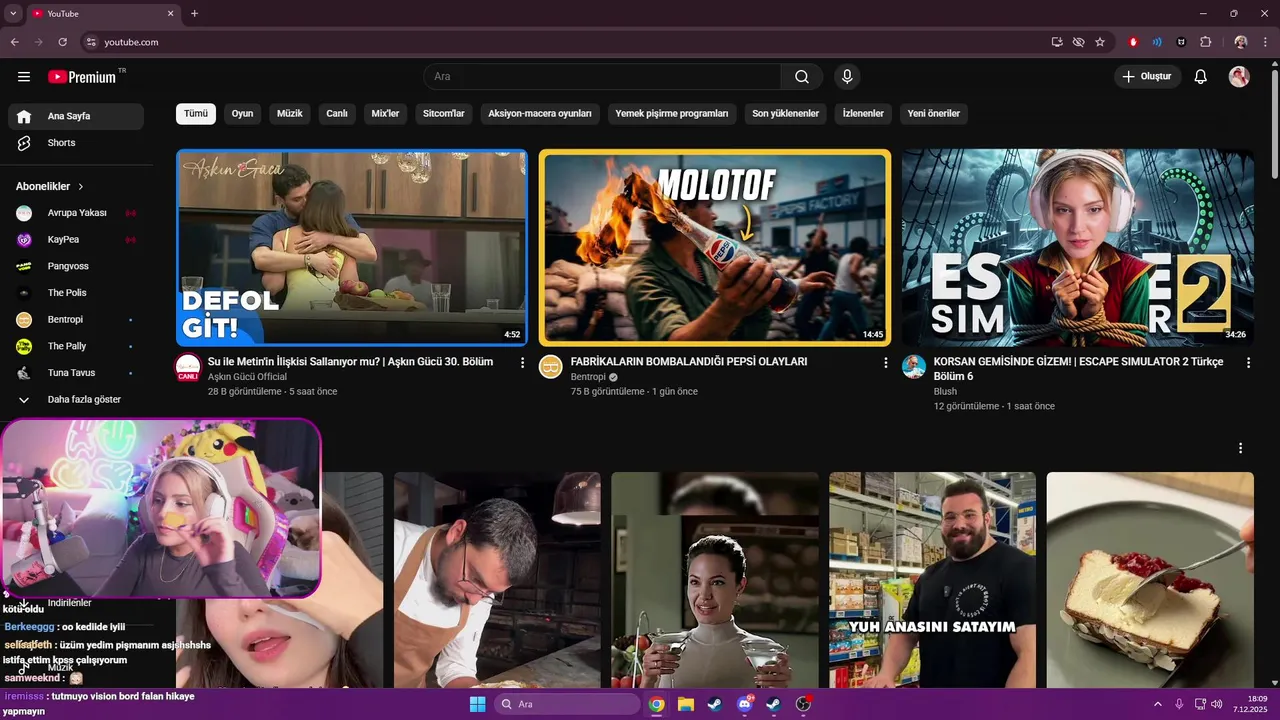This screenshot has width=1280, height=720.
Task: Open Chrome extensions puzzle icon
Action: [1206, 42]
